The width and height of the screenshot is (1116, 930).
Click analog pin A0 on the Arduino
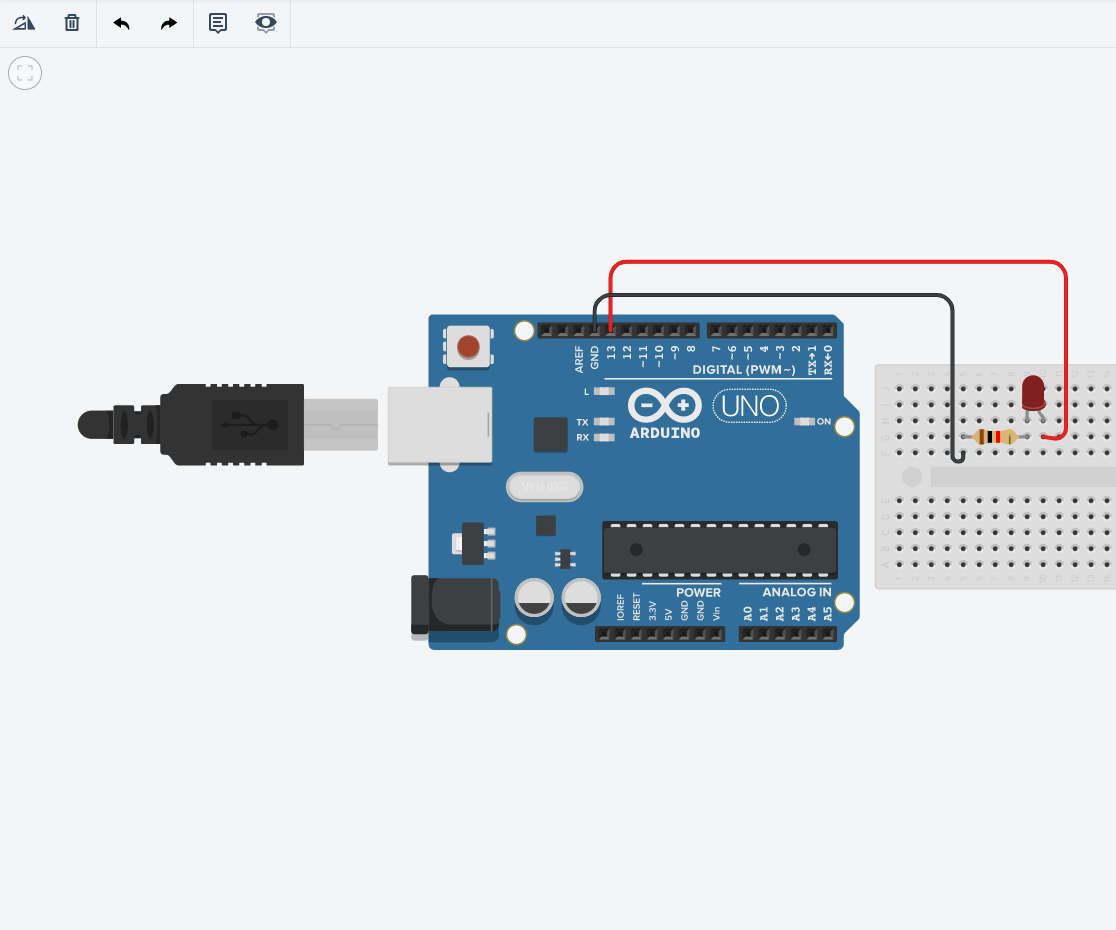coord(746,632)
